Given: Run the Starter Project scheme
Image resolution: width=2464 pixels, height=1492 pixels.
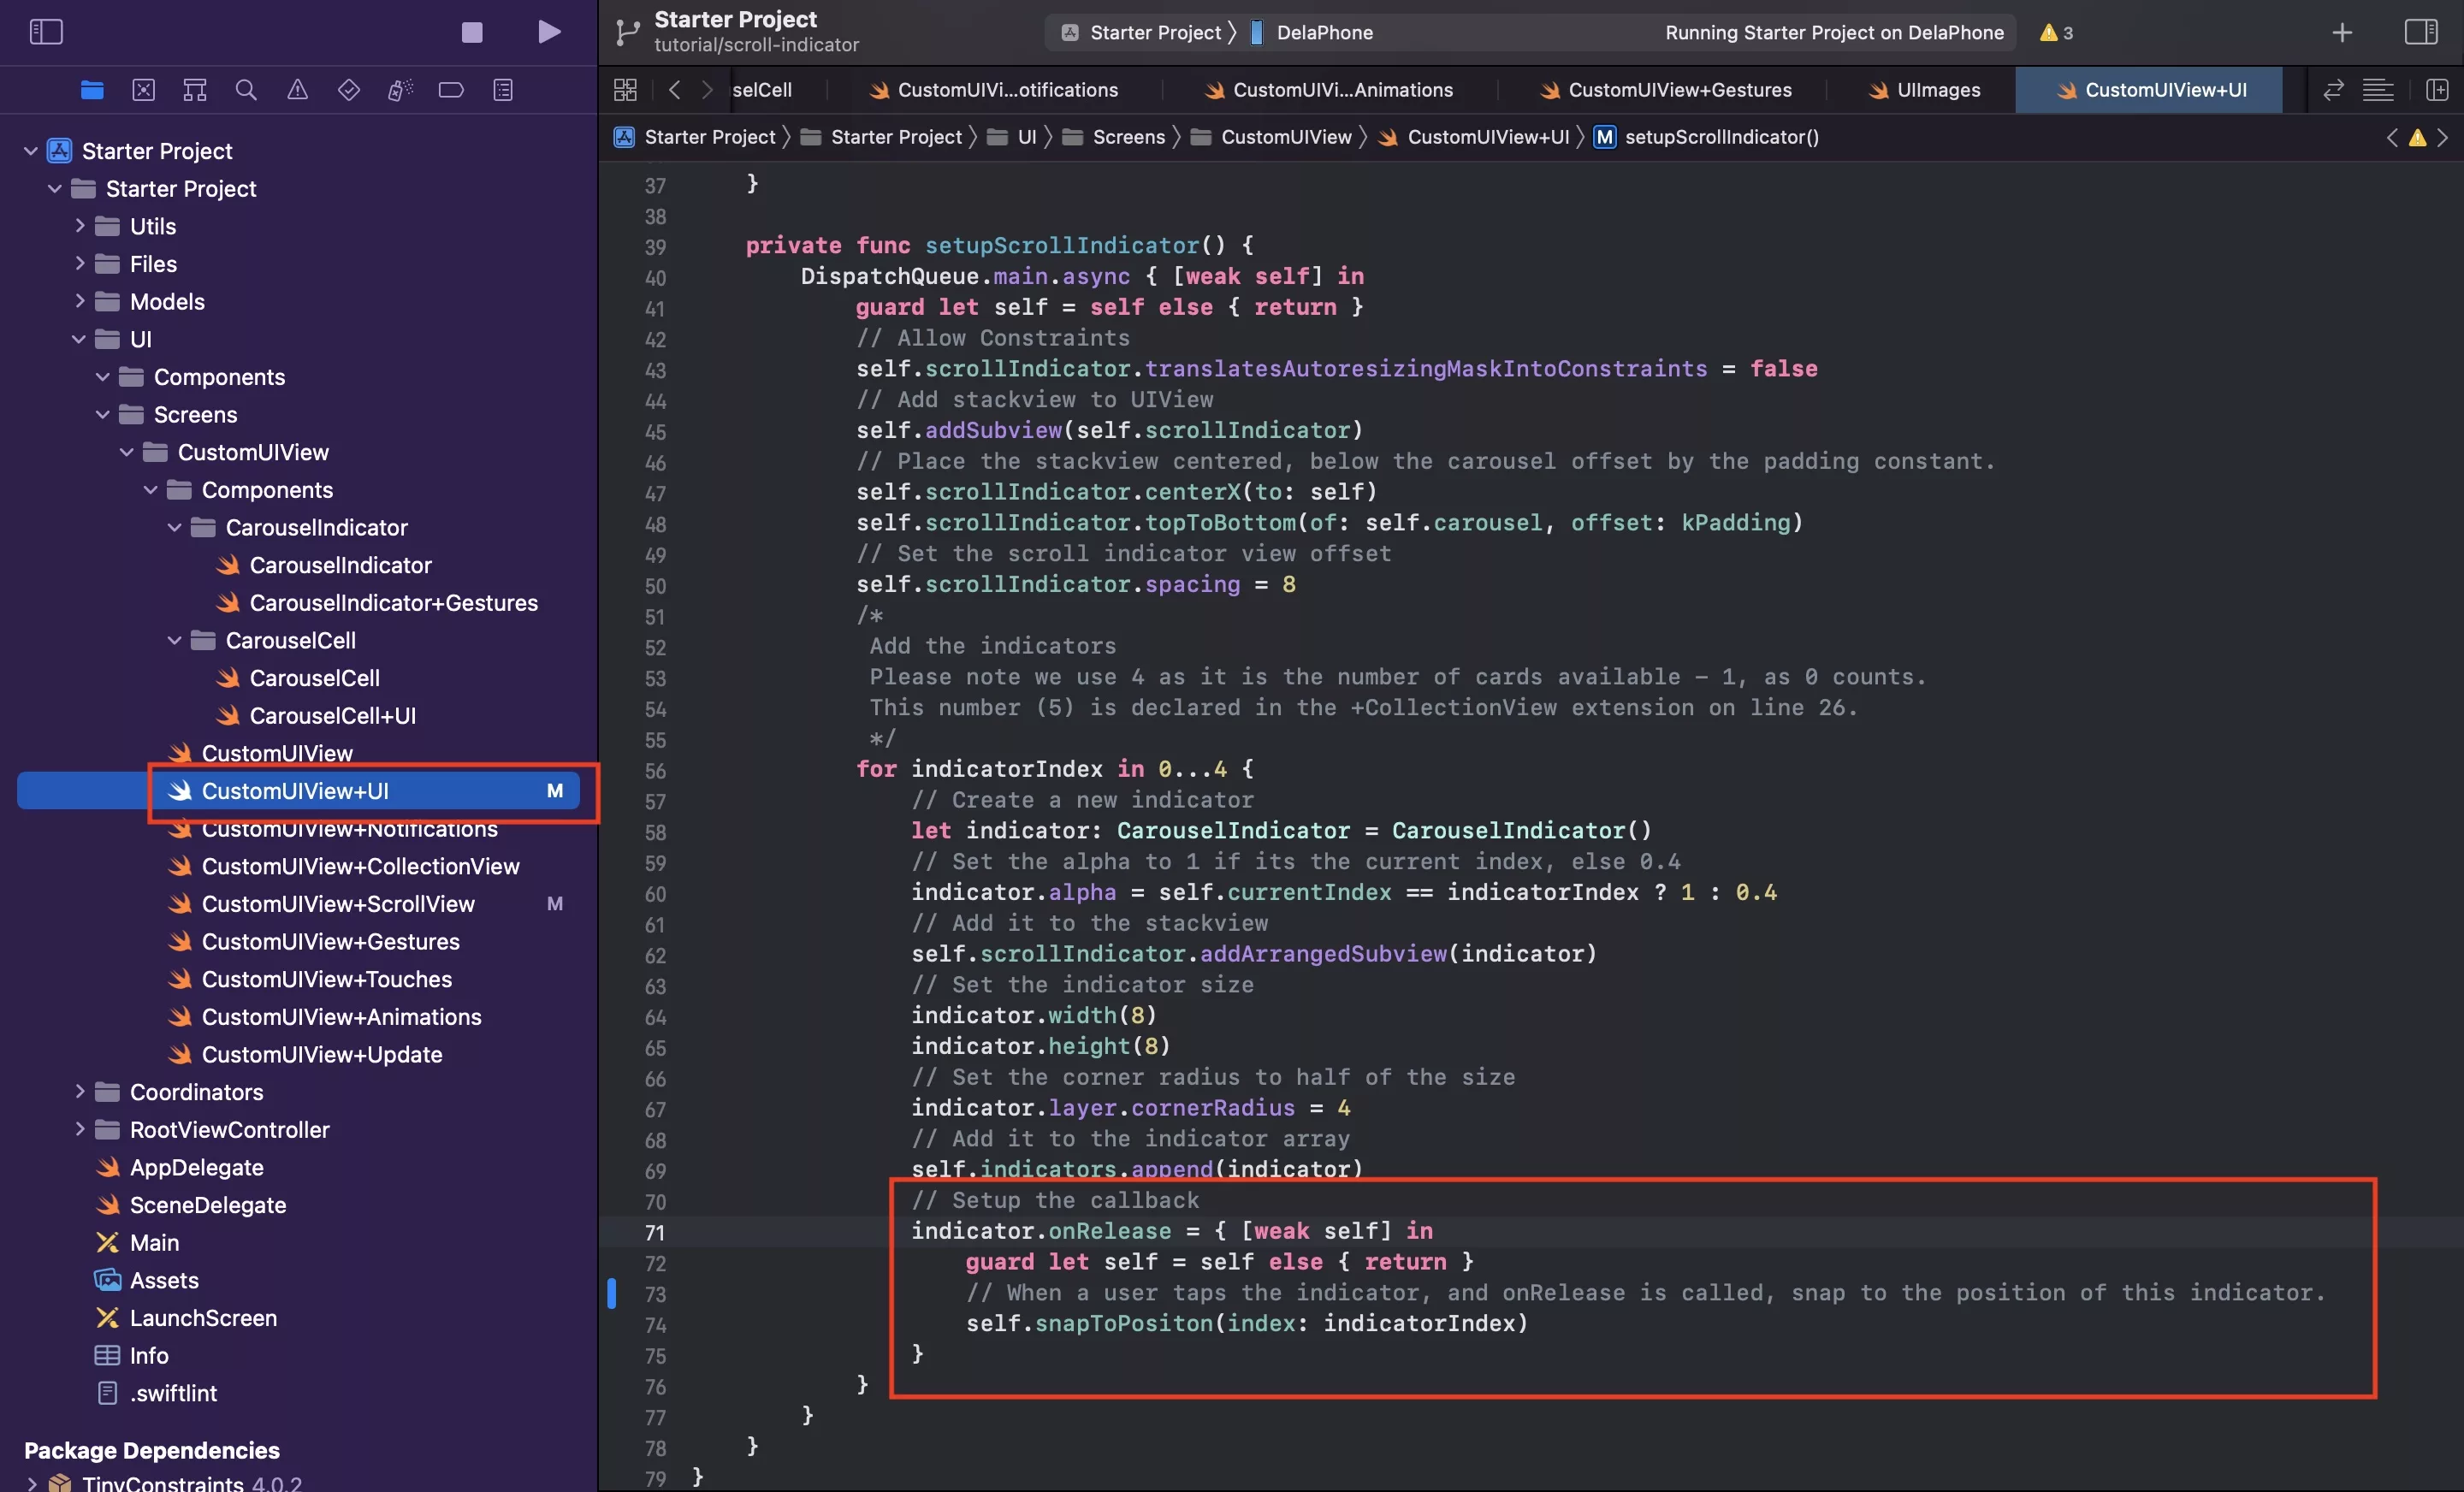Looking at the screenshot, I should (x=549, y=32).
